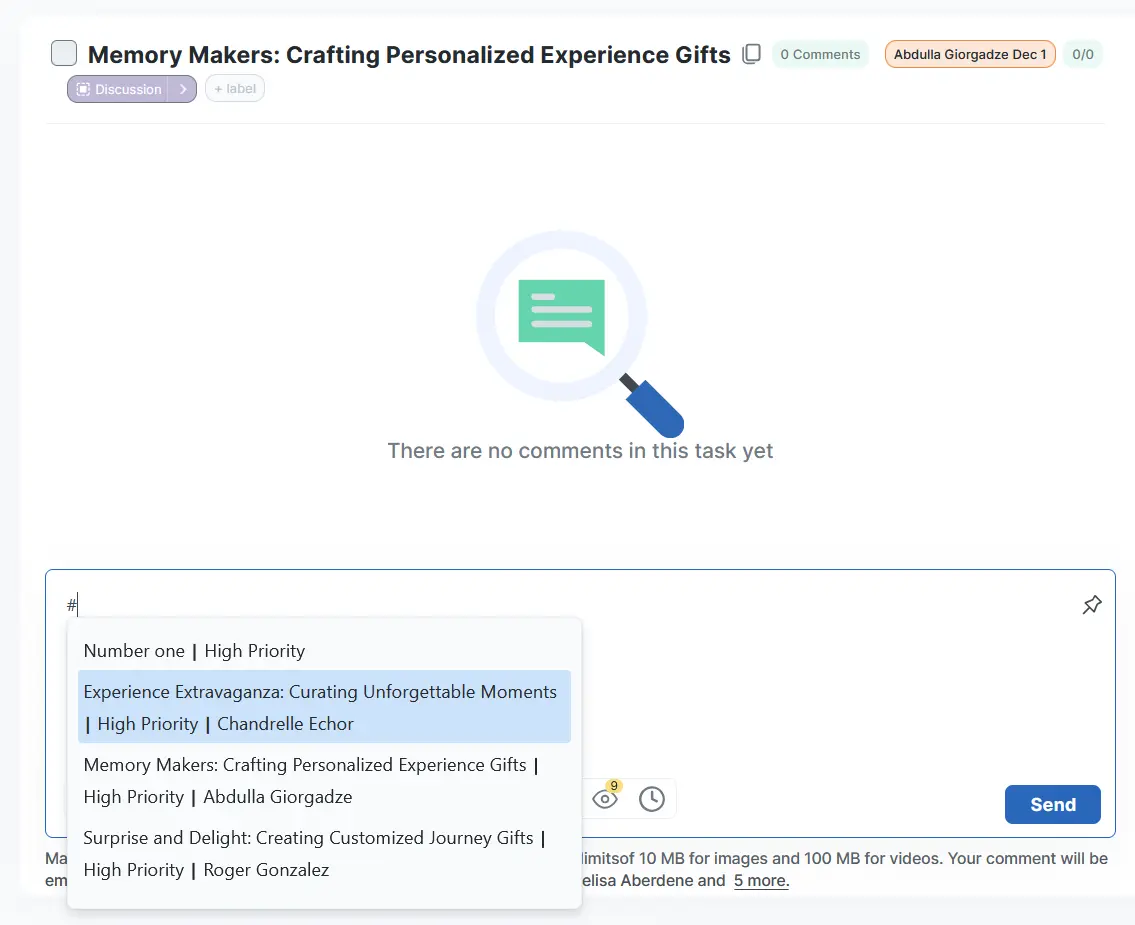Open the 'Abdulla Giorgadze Dec 1' assignee badge

point(969,54)
